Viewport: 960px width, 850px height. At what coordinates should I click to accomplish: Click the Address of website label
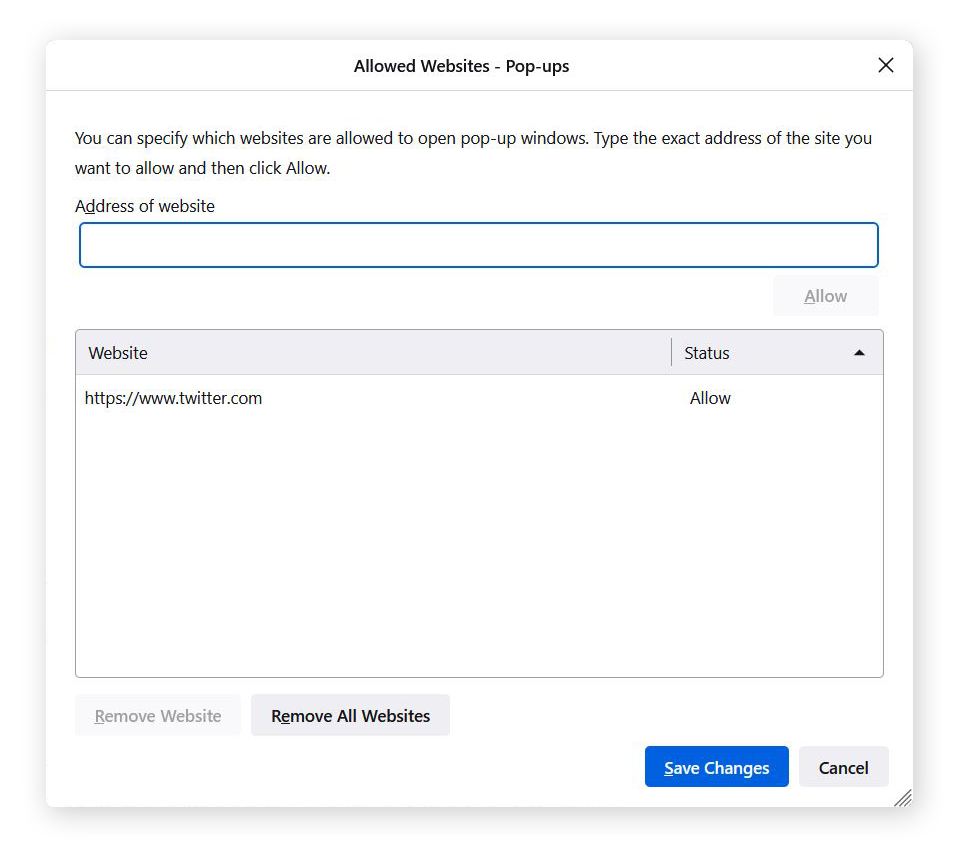click(x=145, y=206)
